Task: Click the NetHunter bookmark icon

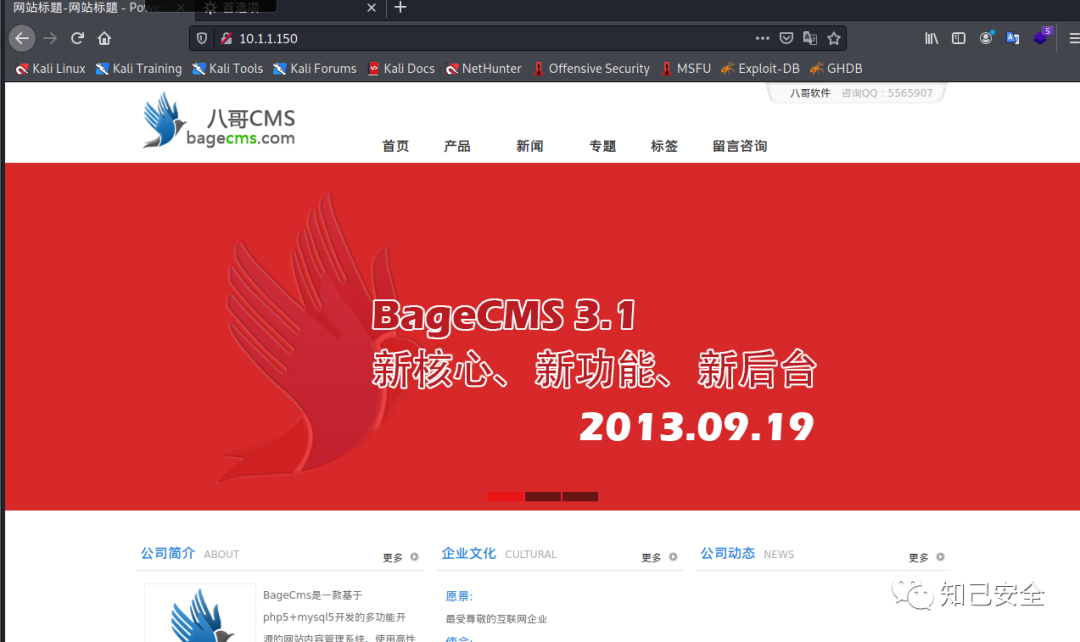Action: (x=452, y=68)
